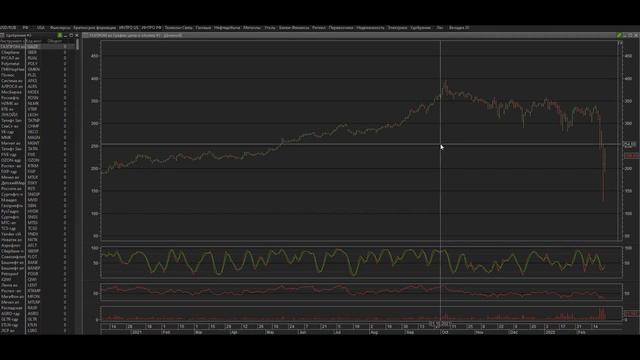
Task: Select the USD/RUB tab
Action: [x=8, y=28]
